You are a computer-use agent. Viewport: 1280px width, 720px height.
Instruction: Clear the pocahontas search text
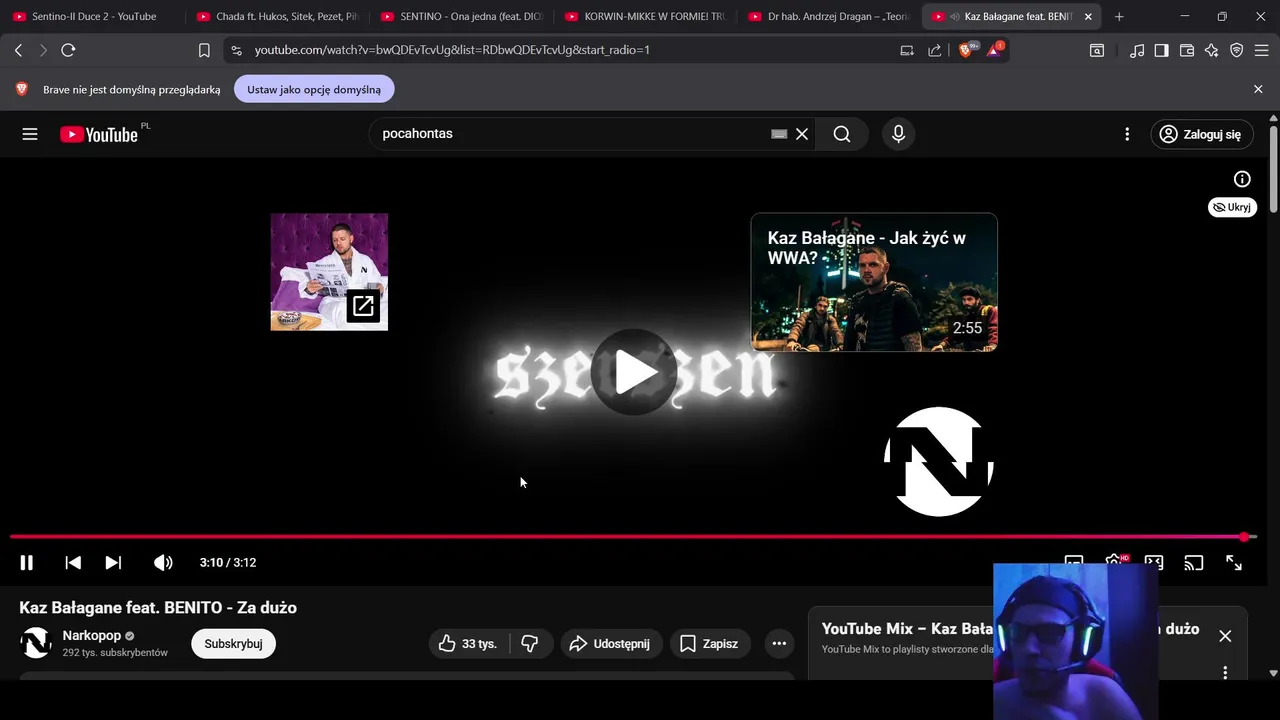802,134
